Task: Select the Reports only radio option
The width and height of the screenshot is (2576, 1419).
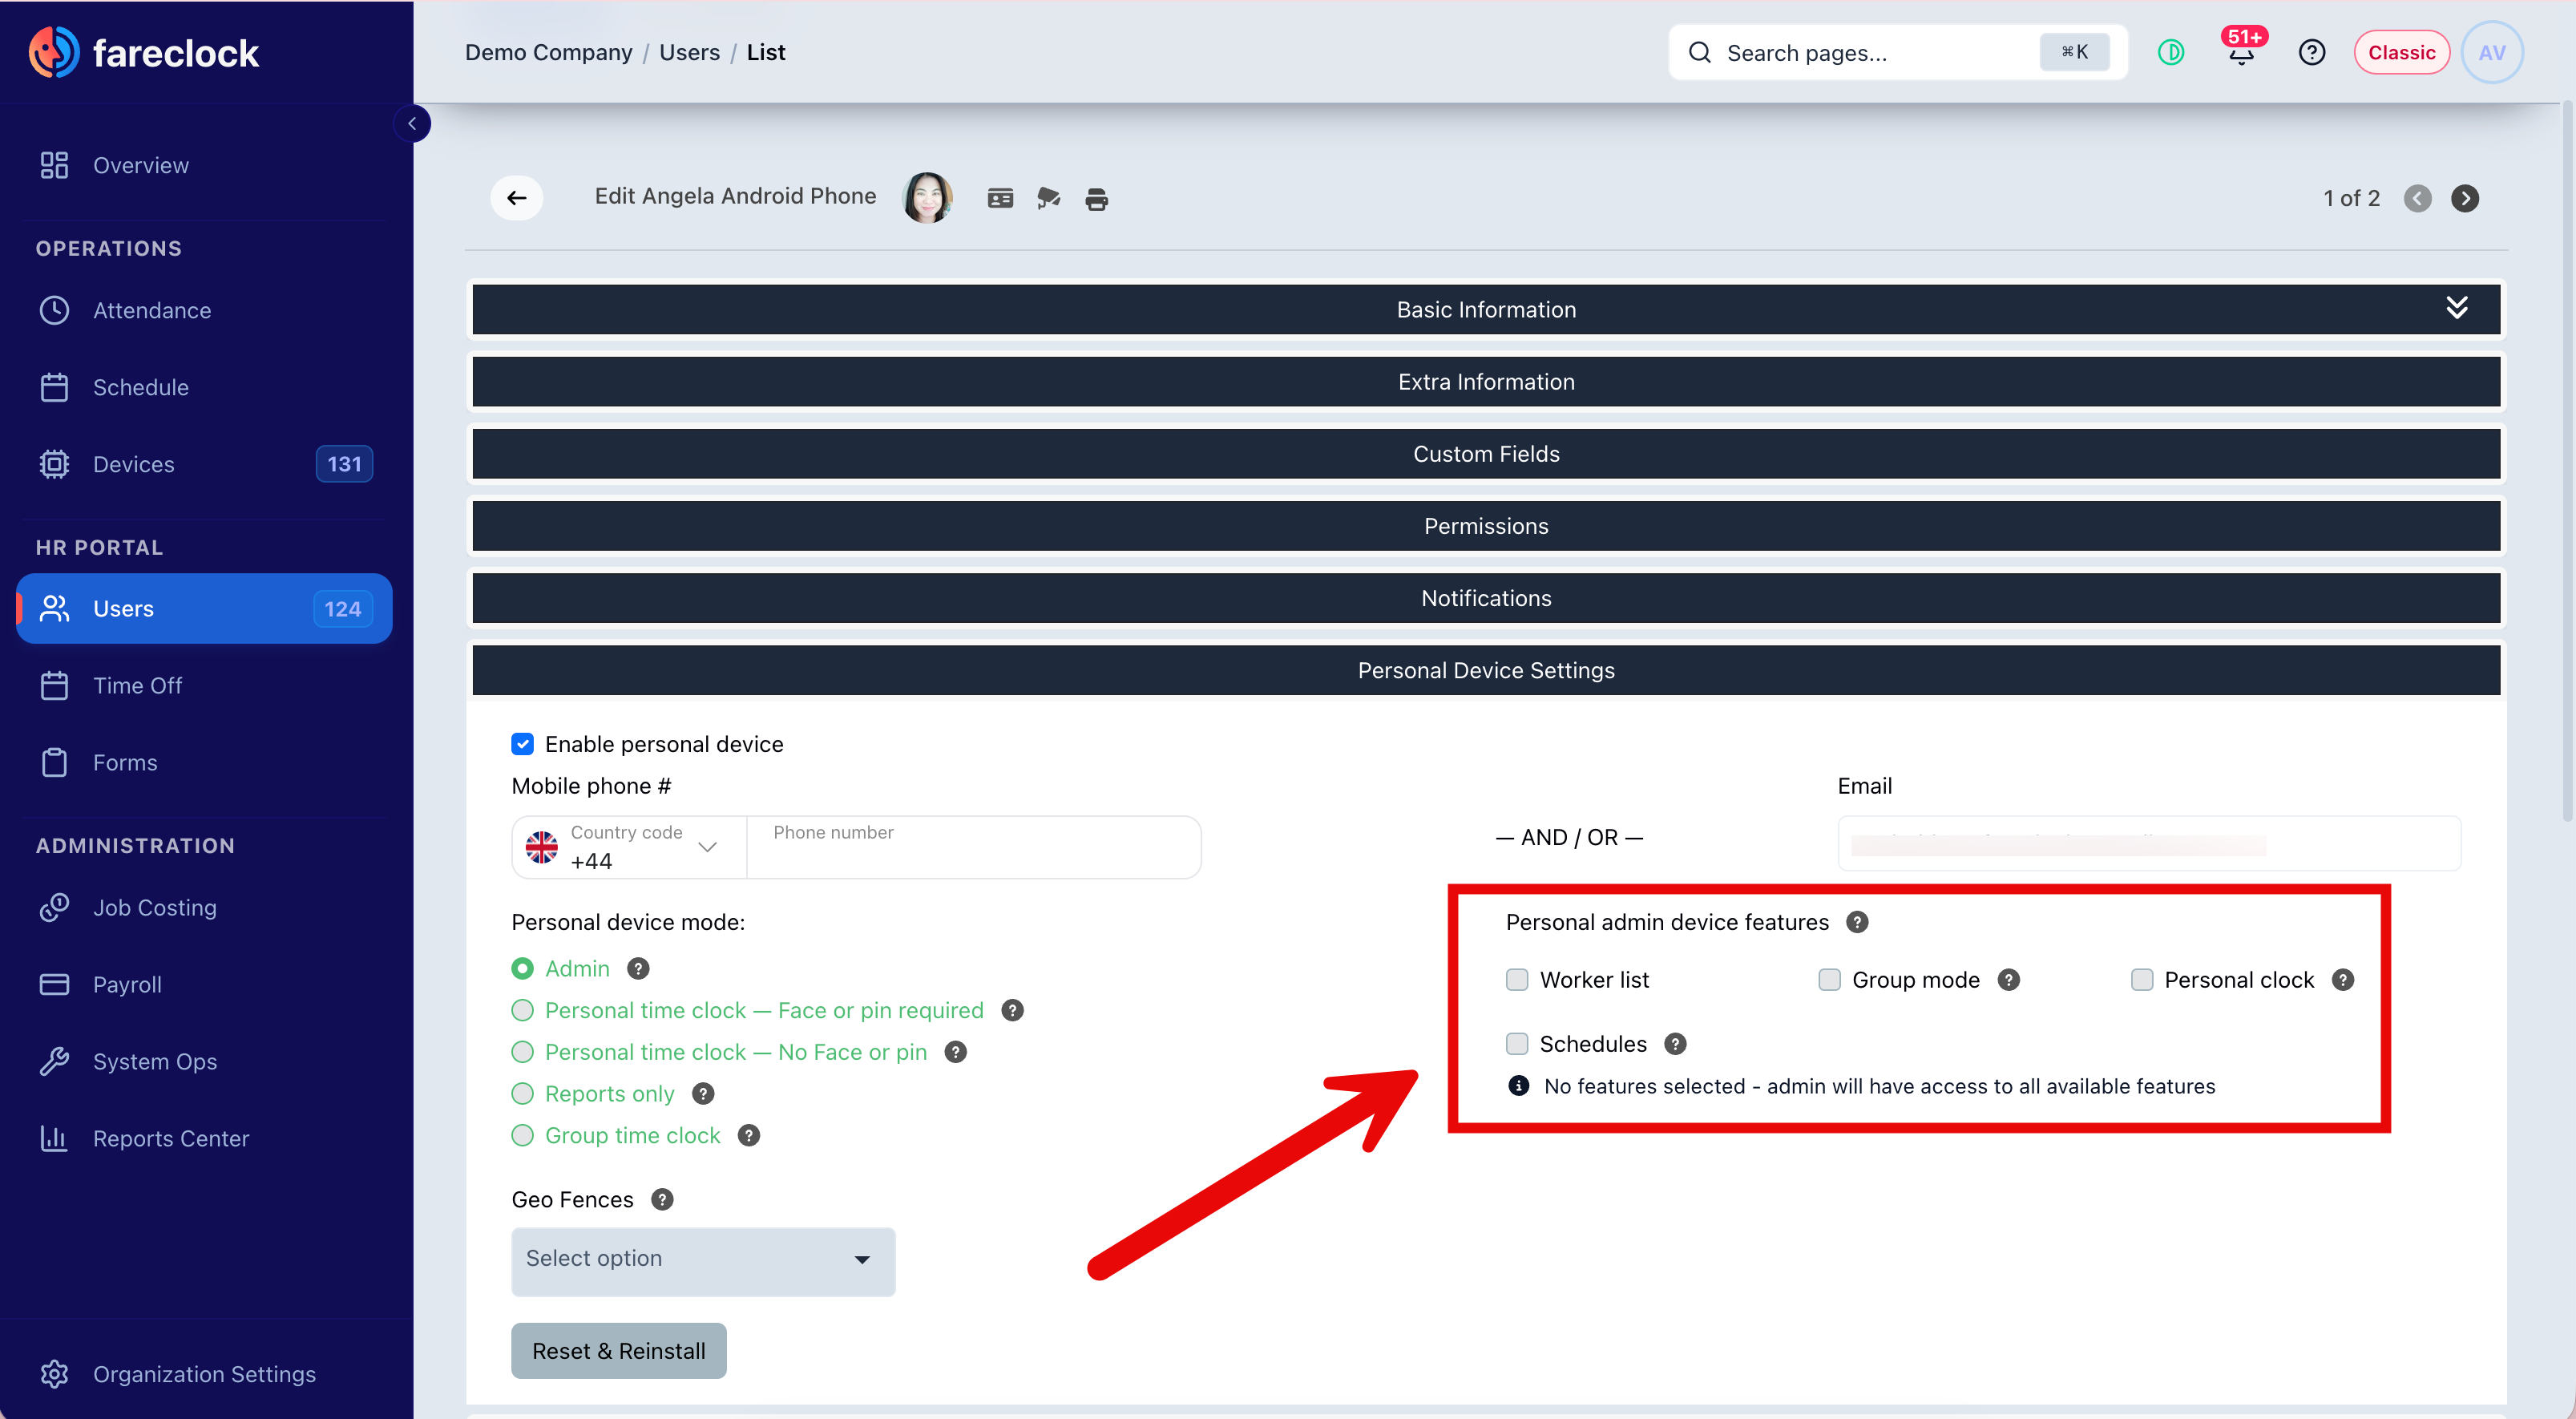Action: 522,1094
